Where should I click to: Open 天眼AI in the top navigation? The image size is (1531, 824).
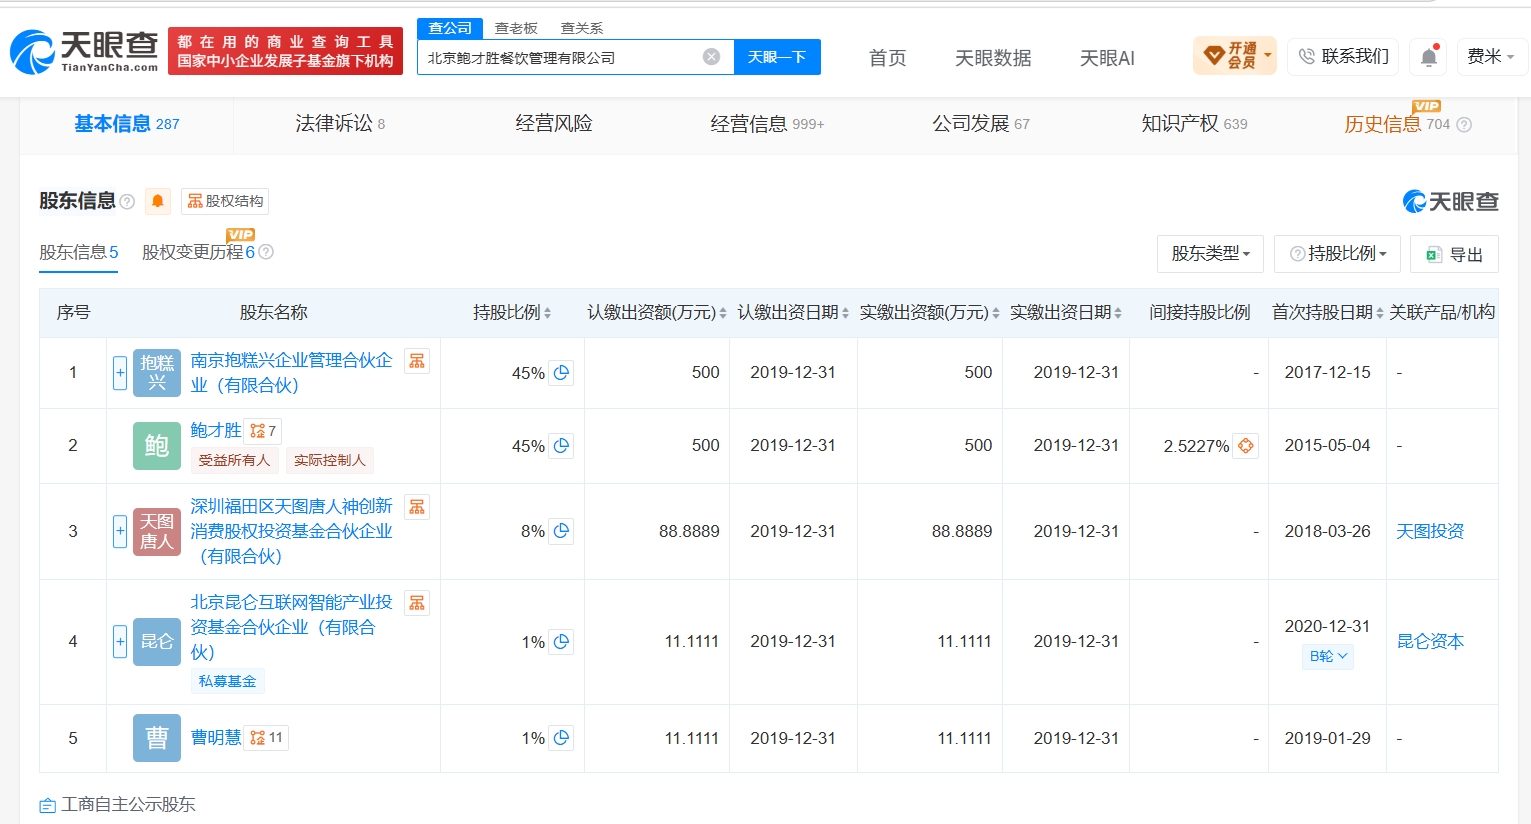(x=1107, y=58)
